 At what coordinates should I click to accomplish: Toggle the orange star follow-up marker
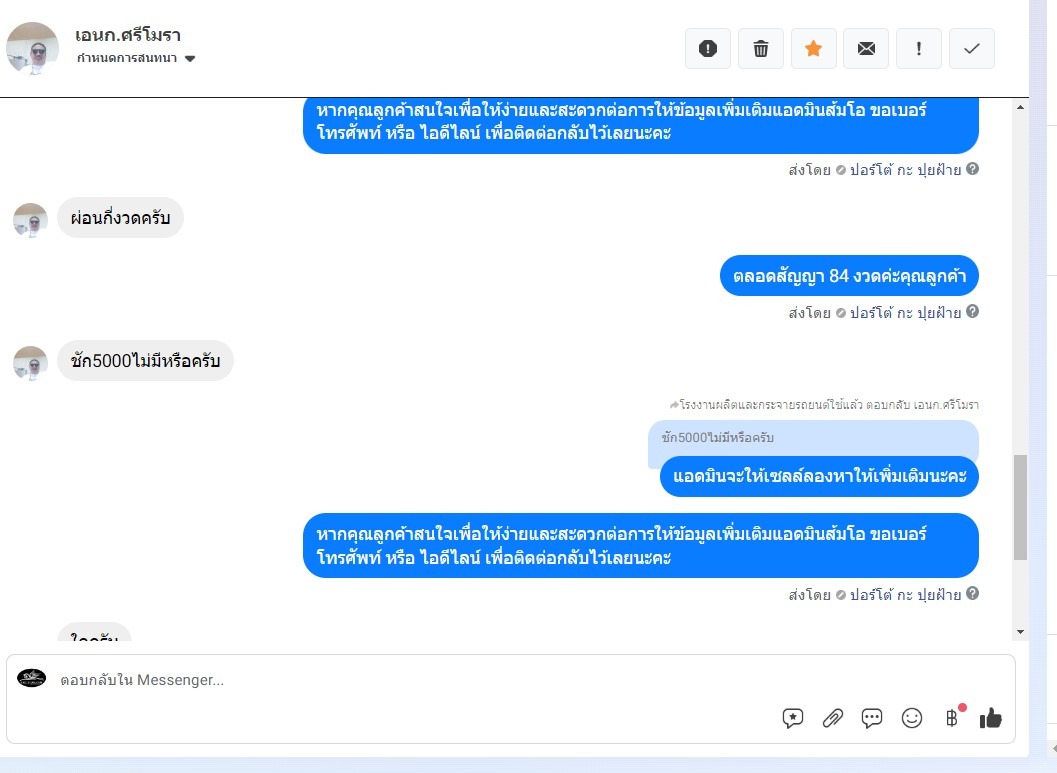click(814, 49)
